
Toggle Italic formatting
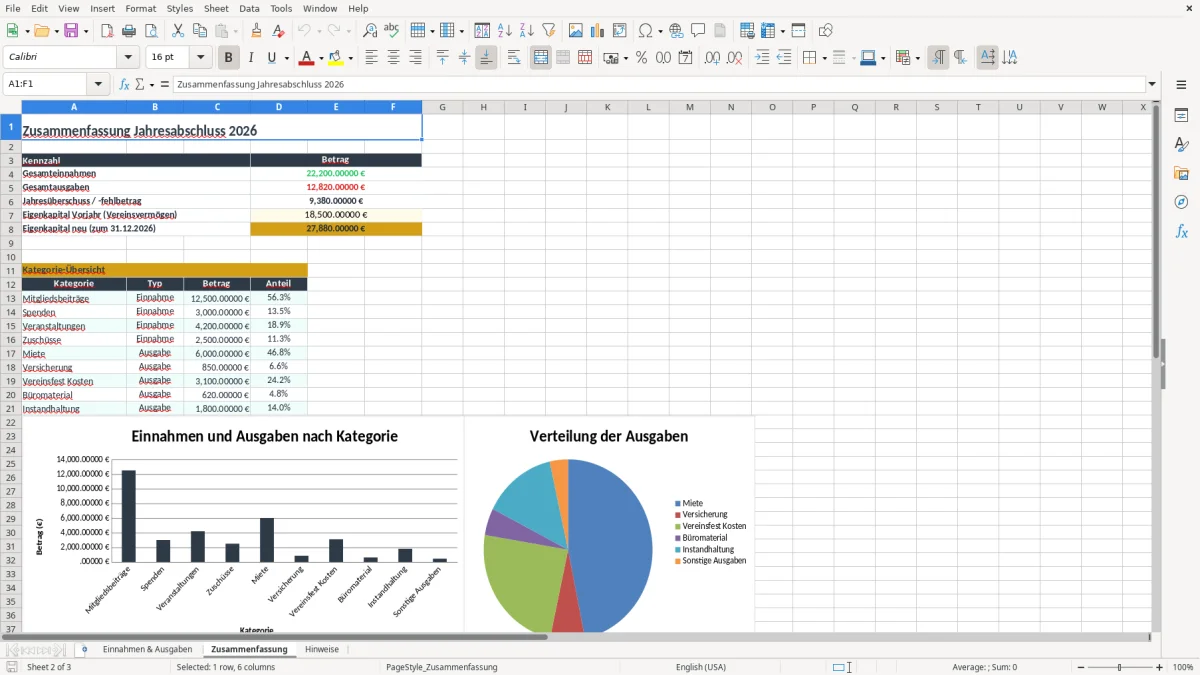pyautogui.click(x=251, y=58)
